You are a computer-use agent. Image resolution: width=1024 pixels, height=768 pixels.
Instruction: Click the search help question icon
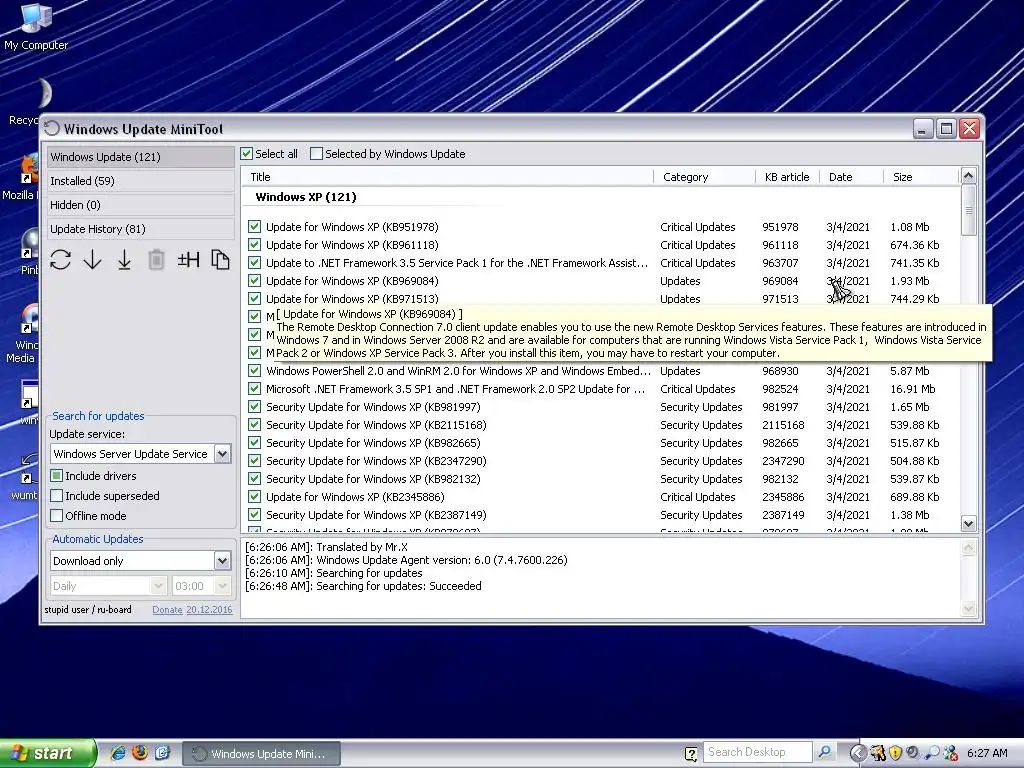[x=691, y=754]
